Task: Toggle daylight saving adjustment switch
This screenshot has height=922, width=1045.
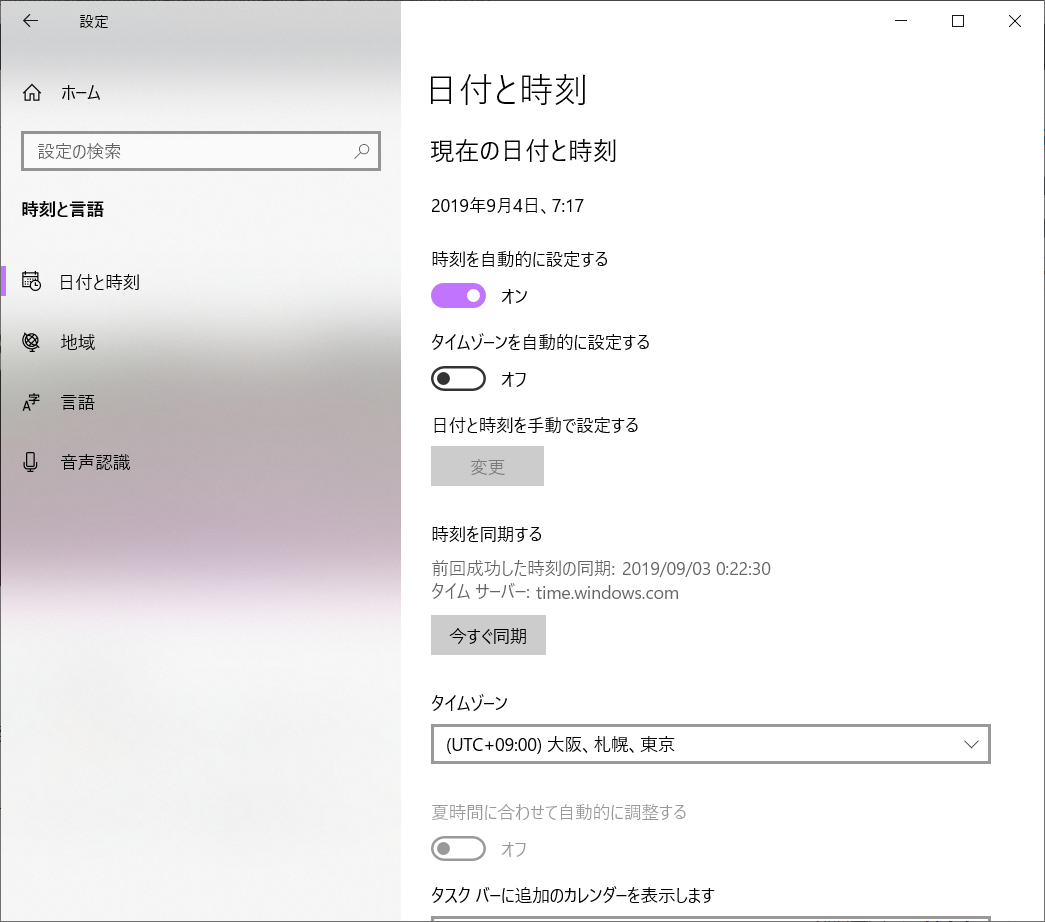Action: [x=458, y=848]
